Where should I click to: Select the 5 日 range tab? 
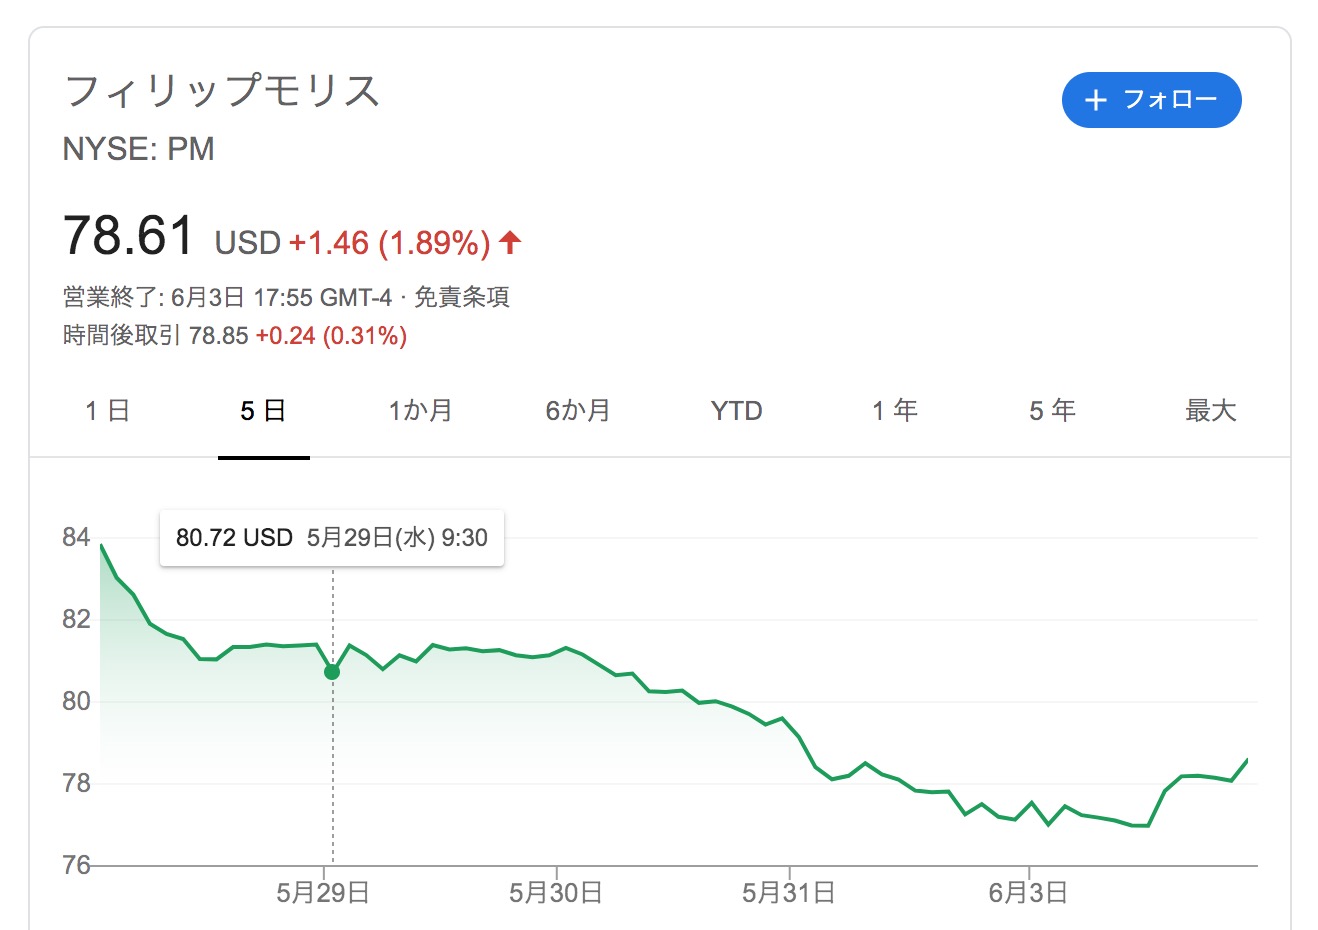pyautogui.click(x=264, y=411)
